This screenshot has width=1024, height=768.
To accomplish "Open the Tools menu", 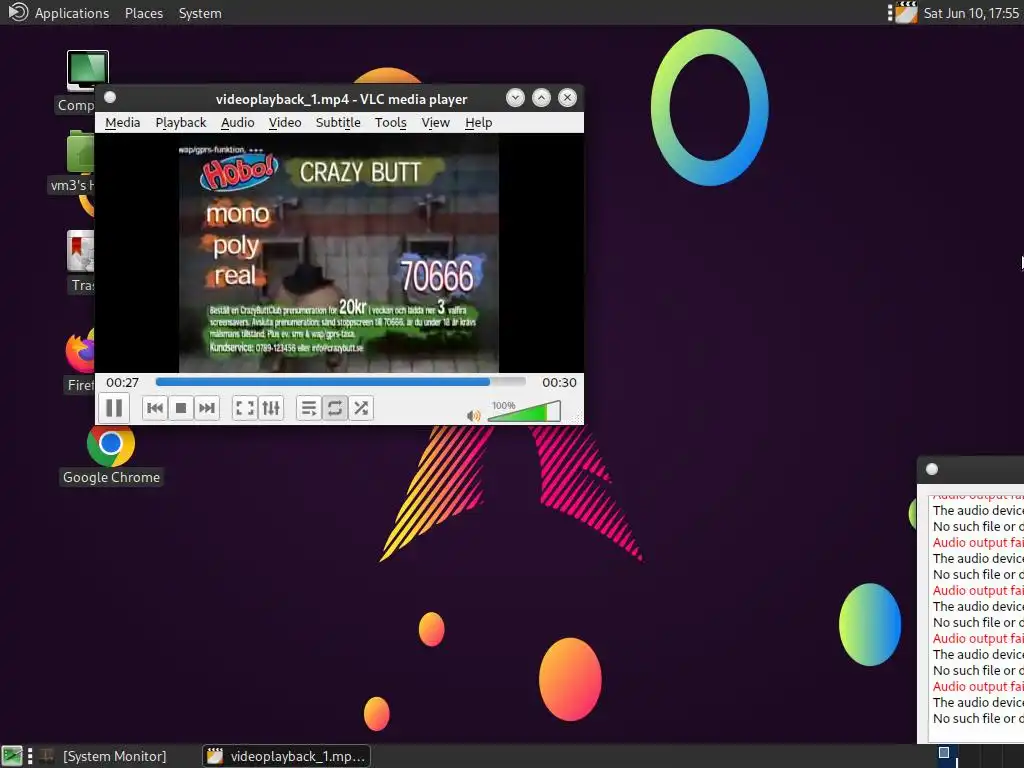I will [391, 123].
